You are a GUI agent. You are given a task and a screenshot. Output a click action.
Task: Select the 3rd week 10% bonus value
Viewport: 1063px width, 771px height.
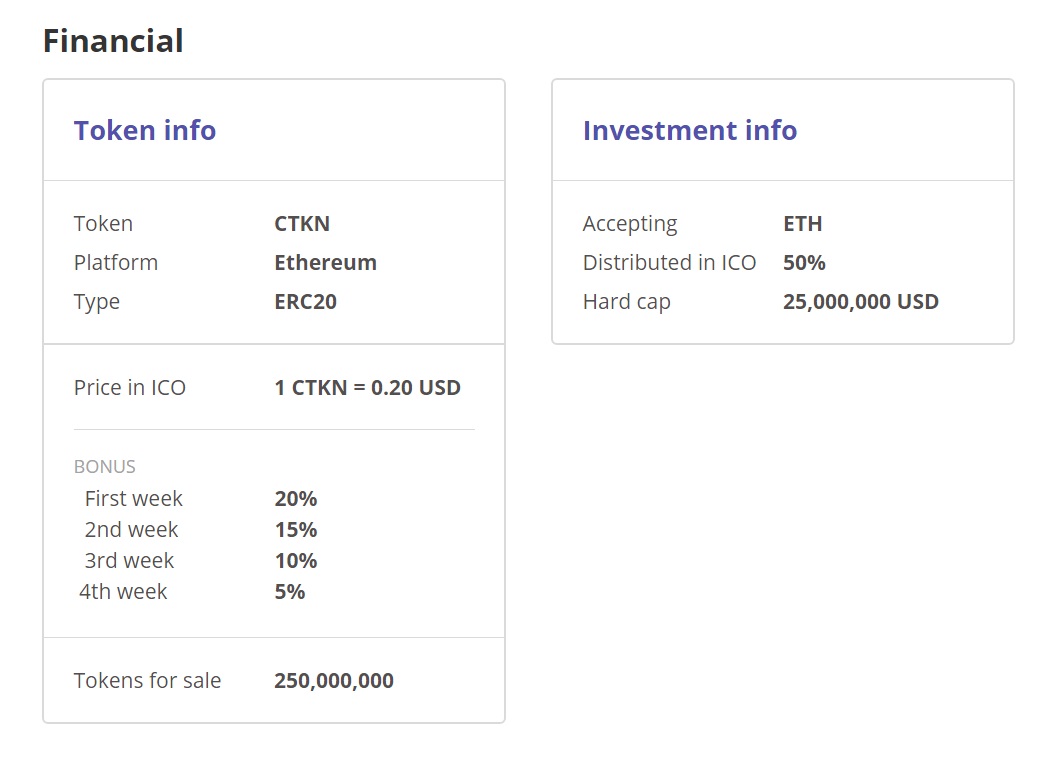295,561
